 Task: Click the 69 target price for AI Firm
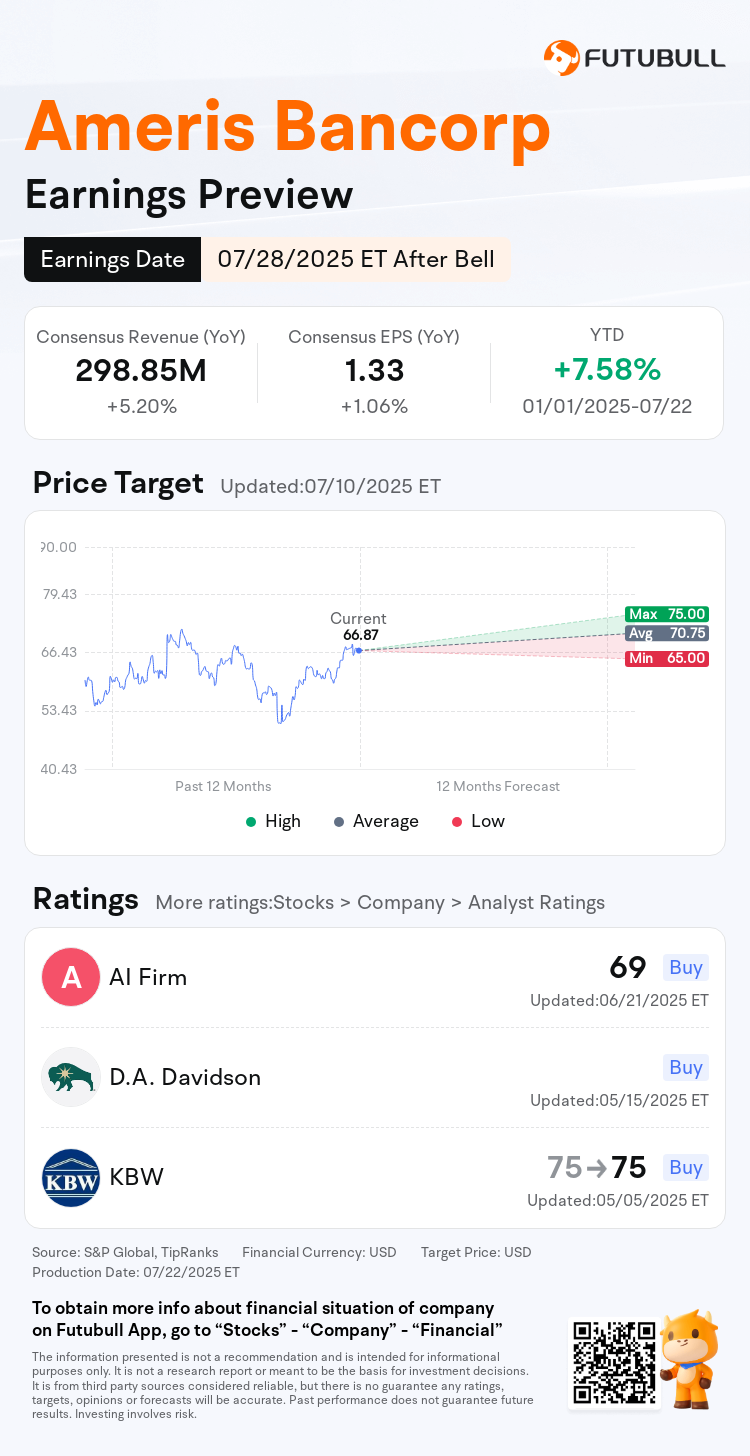pyautogui.click(x=628, y=967)
